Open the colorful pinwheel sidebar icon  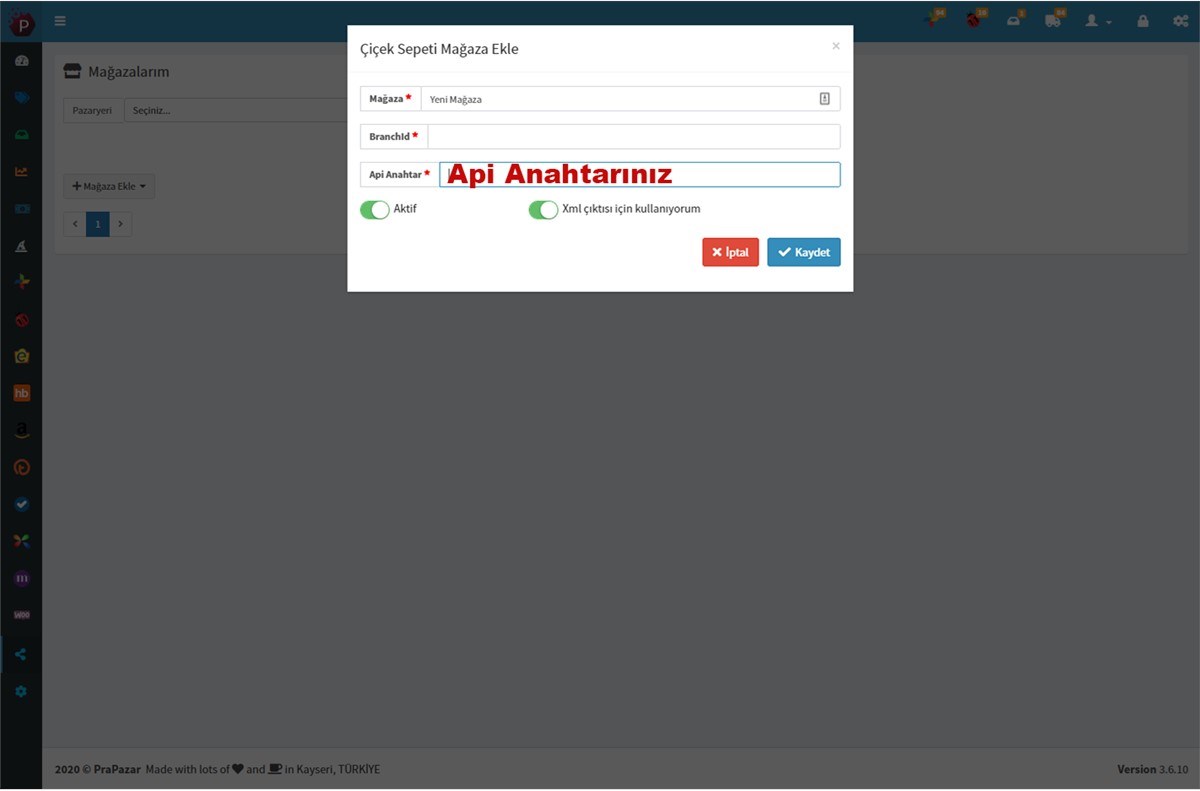21,283
